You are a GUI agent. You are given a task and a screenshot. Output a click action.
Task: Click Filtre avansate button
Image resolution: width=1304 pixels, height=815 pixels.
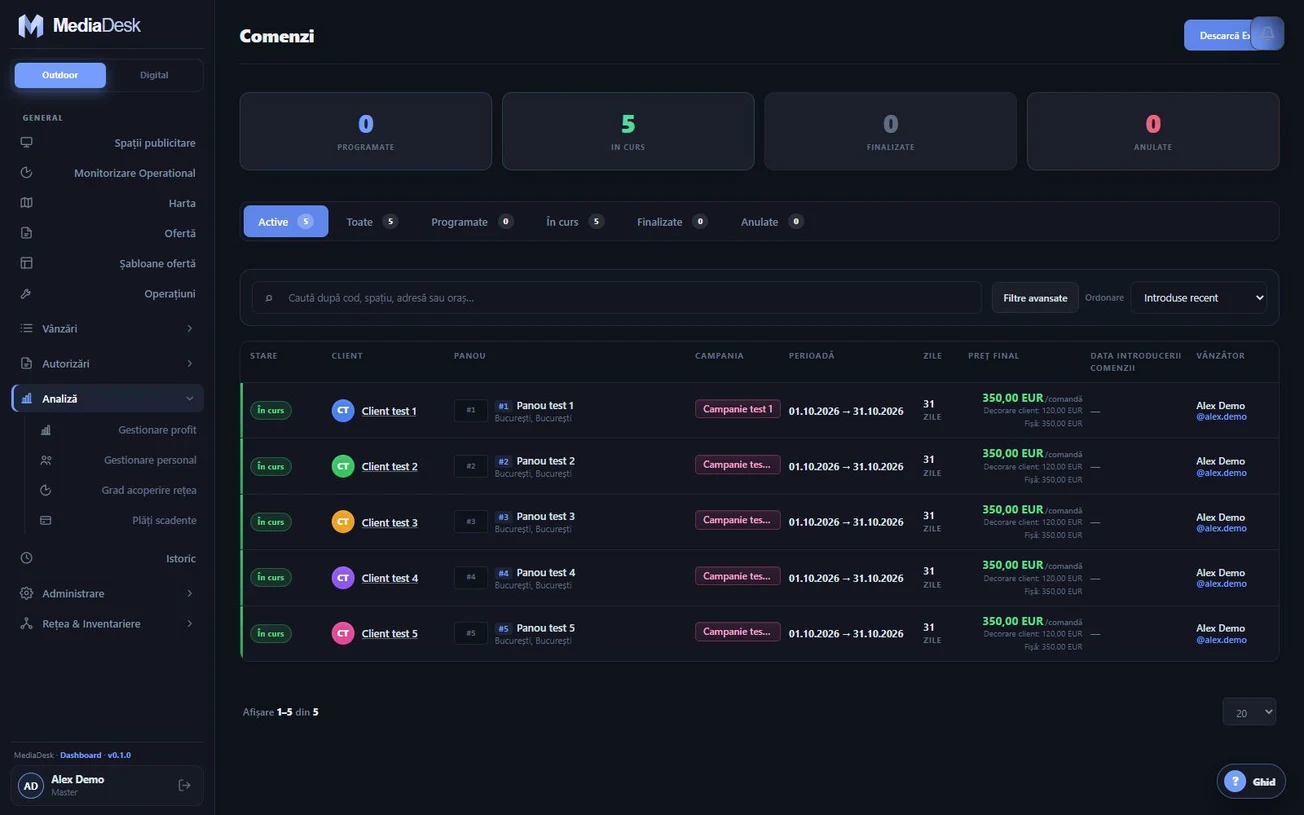[1035, 298]
